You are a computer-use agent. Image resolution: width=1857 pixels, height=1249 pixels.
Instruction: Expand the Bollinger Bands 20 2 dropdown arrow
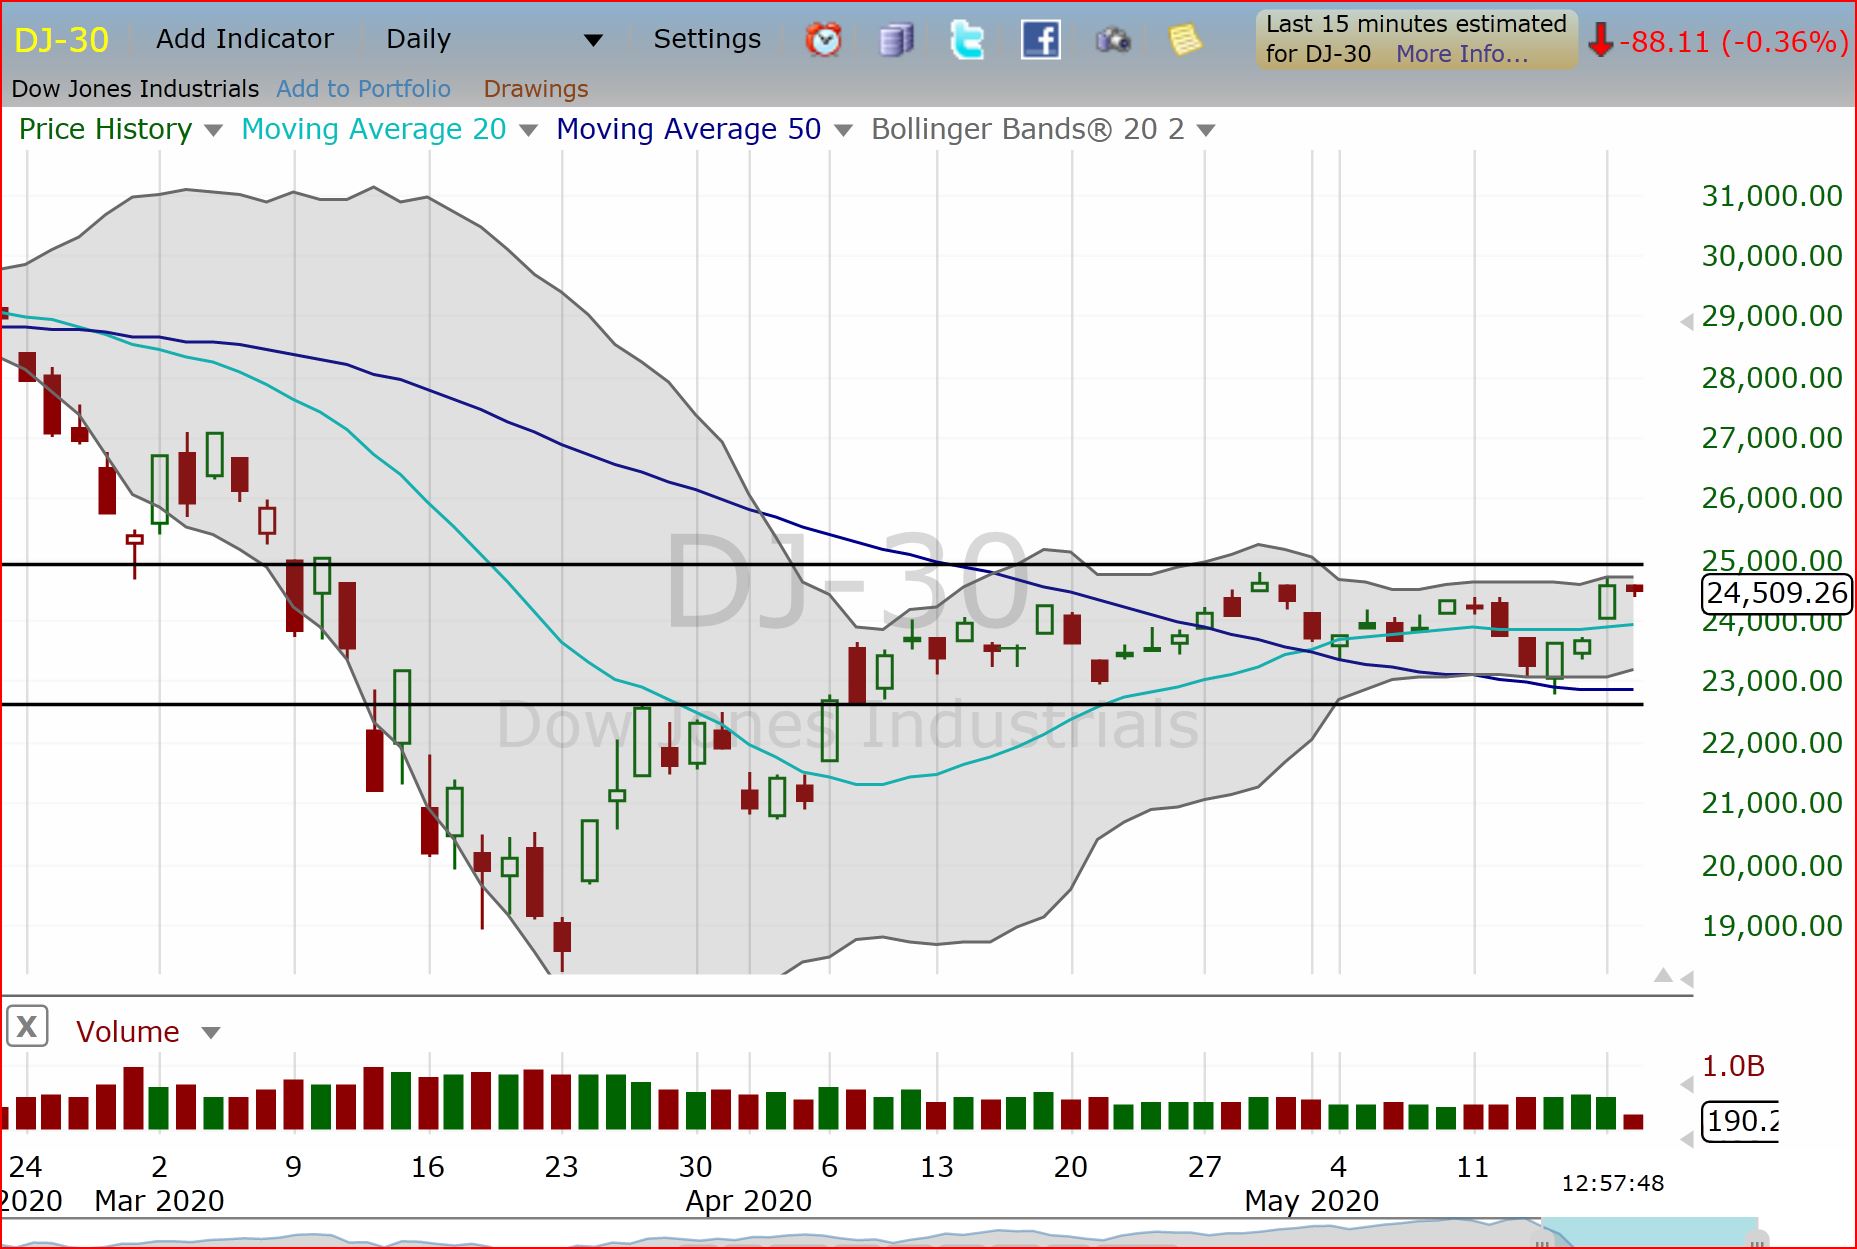tap(1206, 131)
